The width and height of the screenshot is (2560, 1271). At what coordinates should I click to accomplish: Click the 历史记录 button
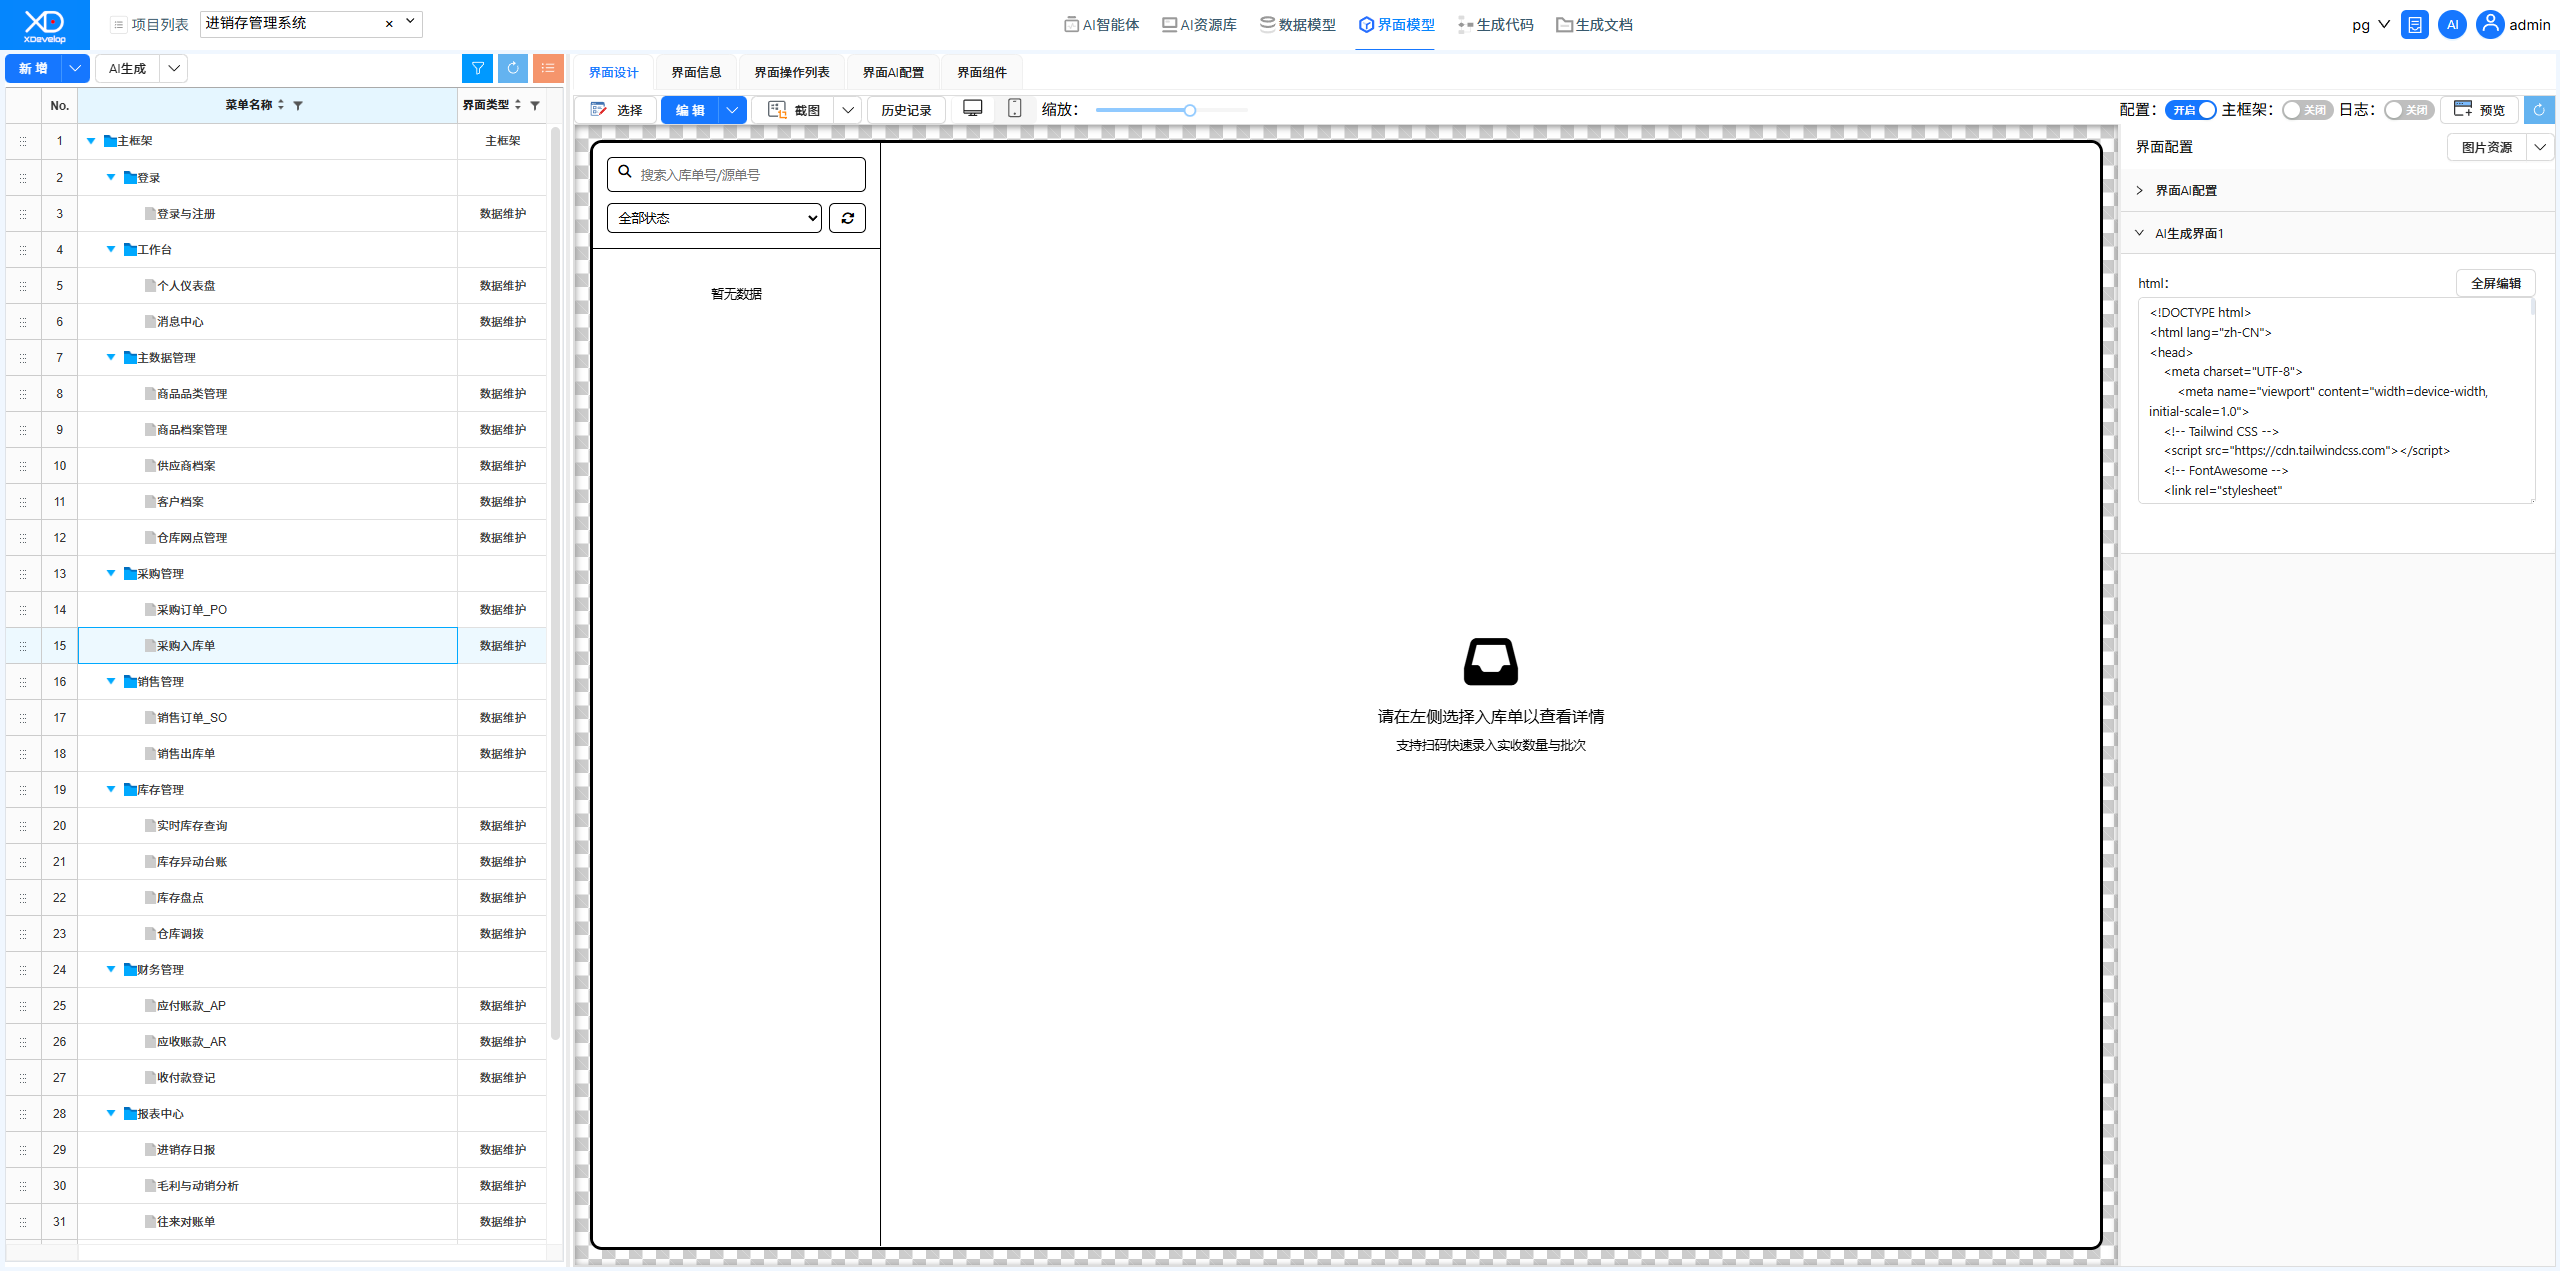tap(906, 110)
